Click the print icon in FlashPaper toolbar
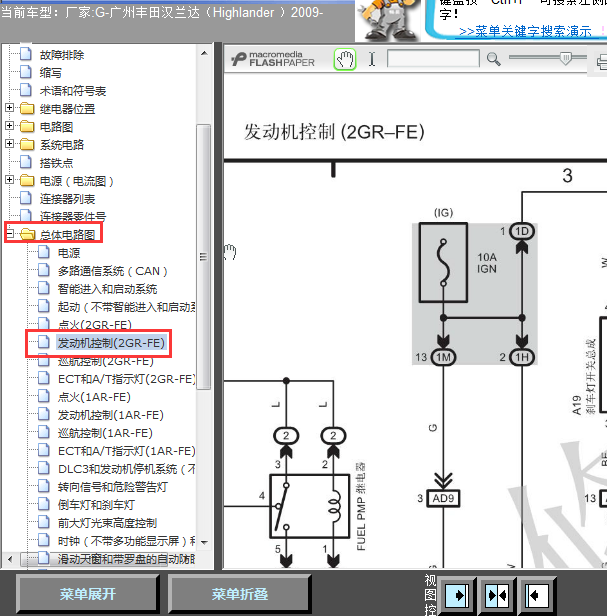This screenshot has height=616, width=607. click(x=601, y=62)
